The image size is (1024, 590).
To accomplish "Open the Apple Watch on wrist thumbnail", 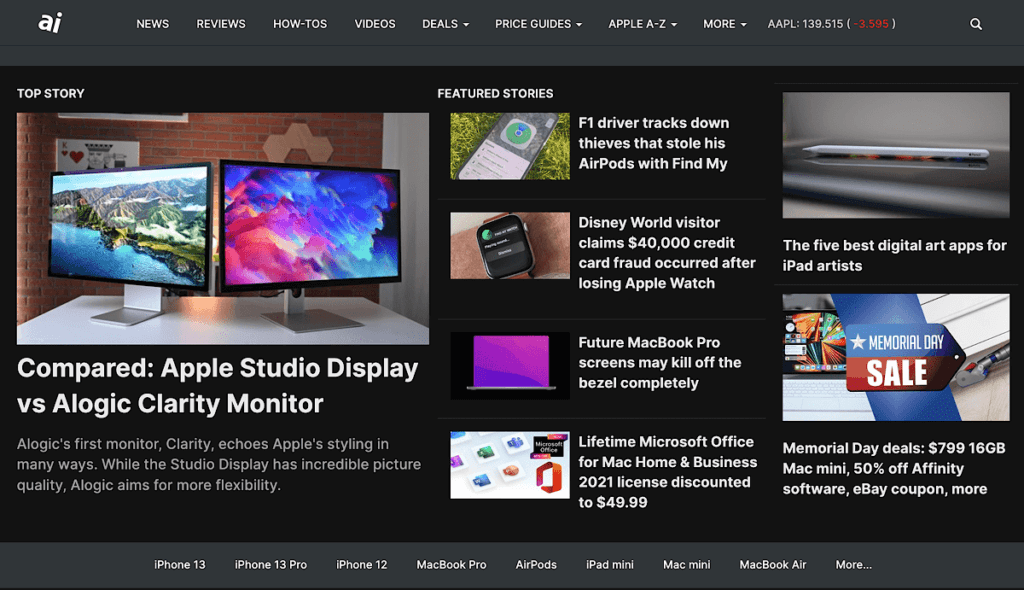I will pos(509,245).
